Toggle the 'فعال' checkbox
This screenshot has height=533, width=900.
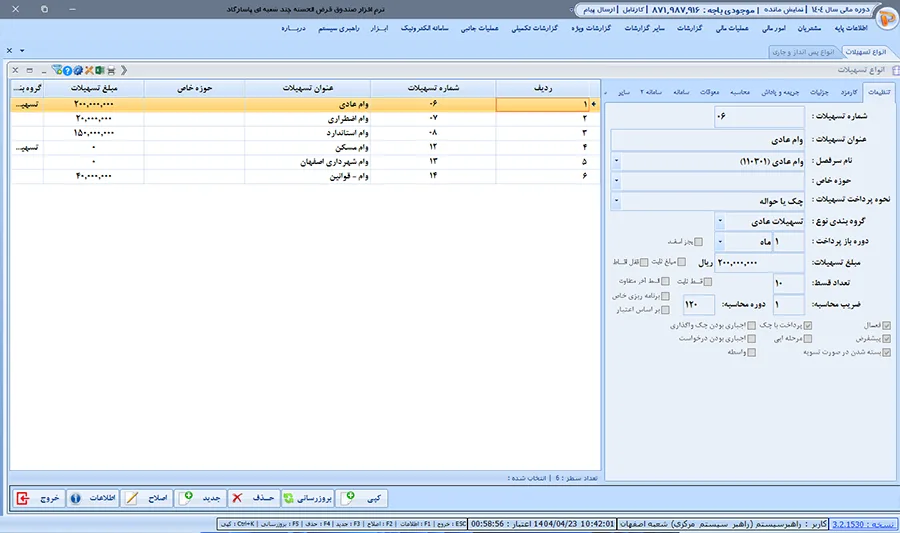coord(887,325)
